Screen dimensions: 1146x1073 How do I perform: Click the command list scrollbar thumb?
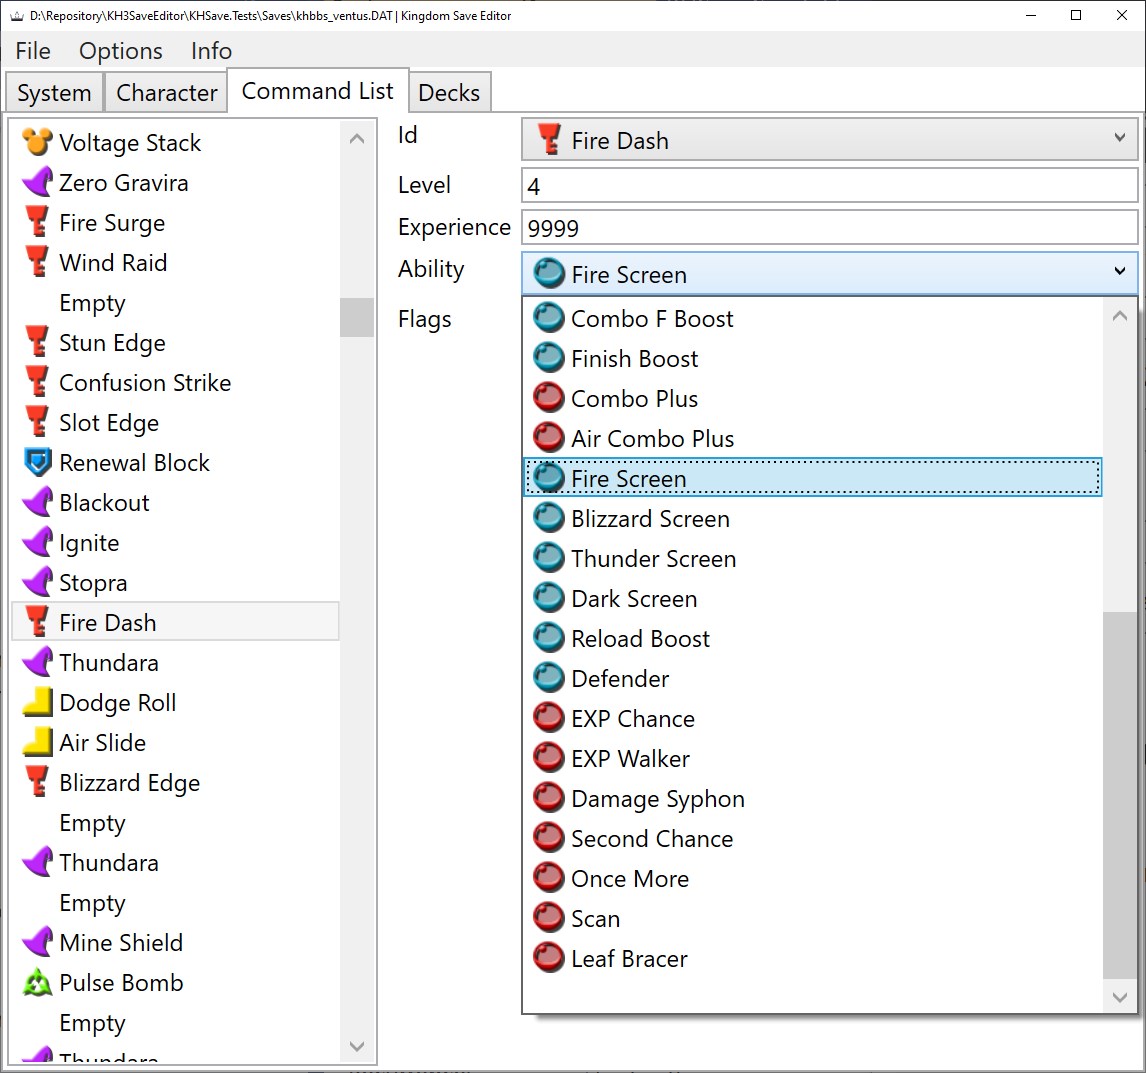click(357, 317)
